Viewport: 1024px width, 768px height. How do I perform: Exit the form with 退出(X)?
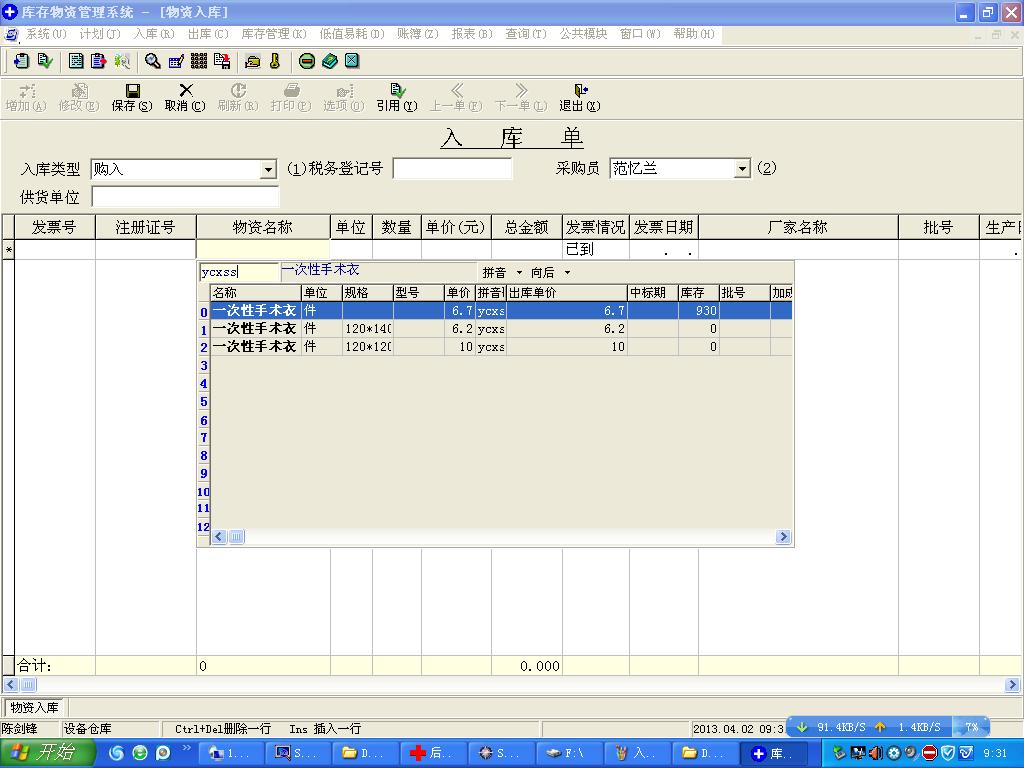tap(580, 97)
